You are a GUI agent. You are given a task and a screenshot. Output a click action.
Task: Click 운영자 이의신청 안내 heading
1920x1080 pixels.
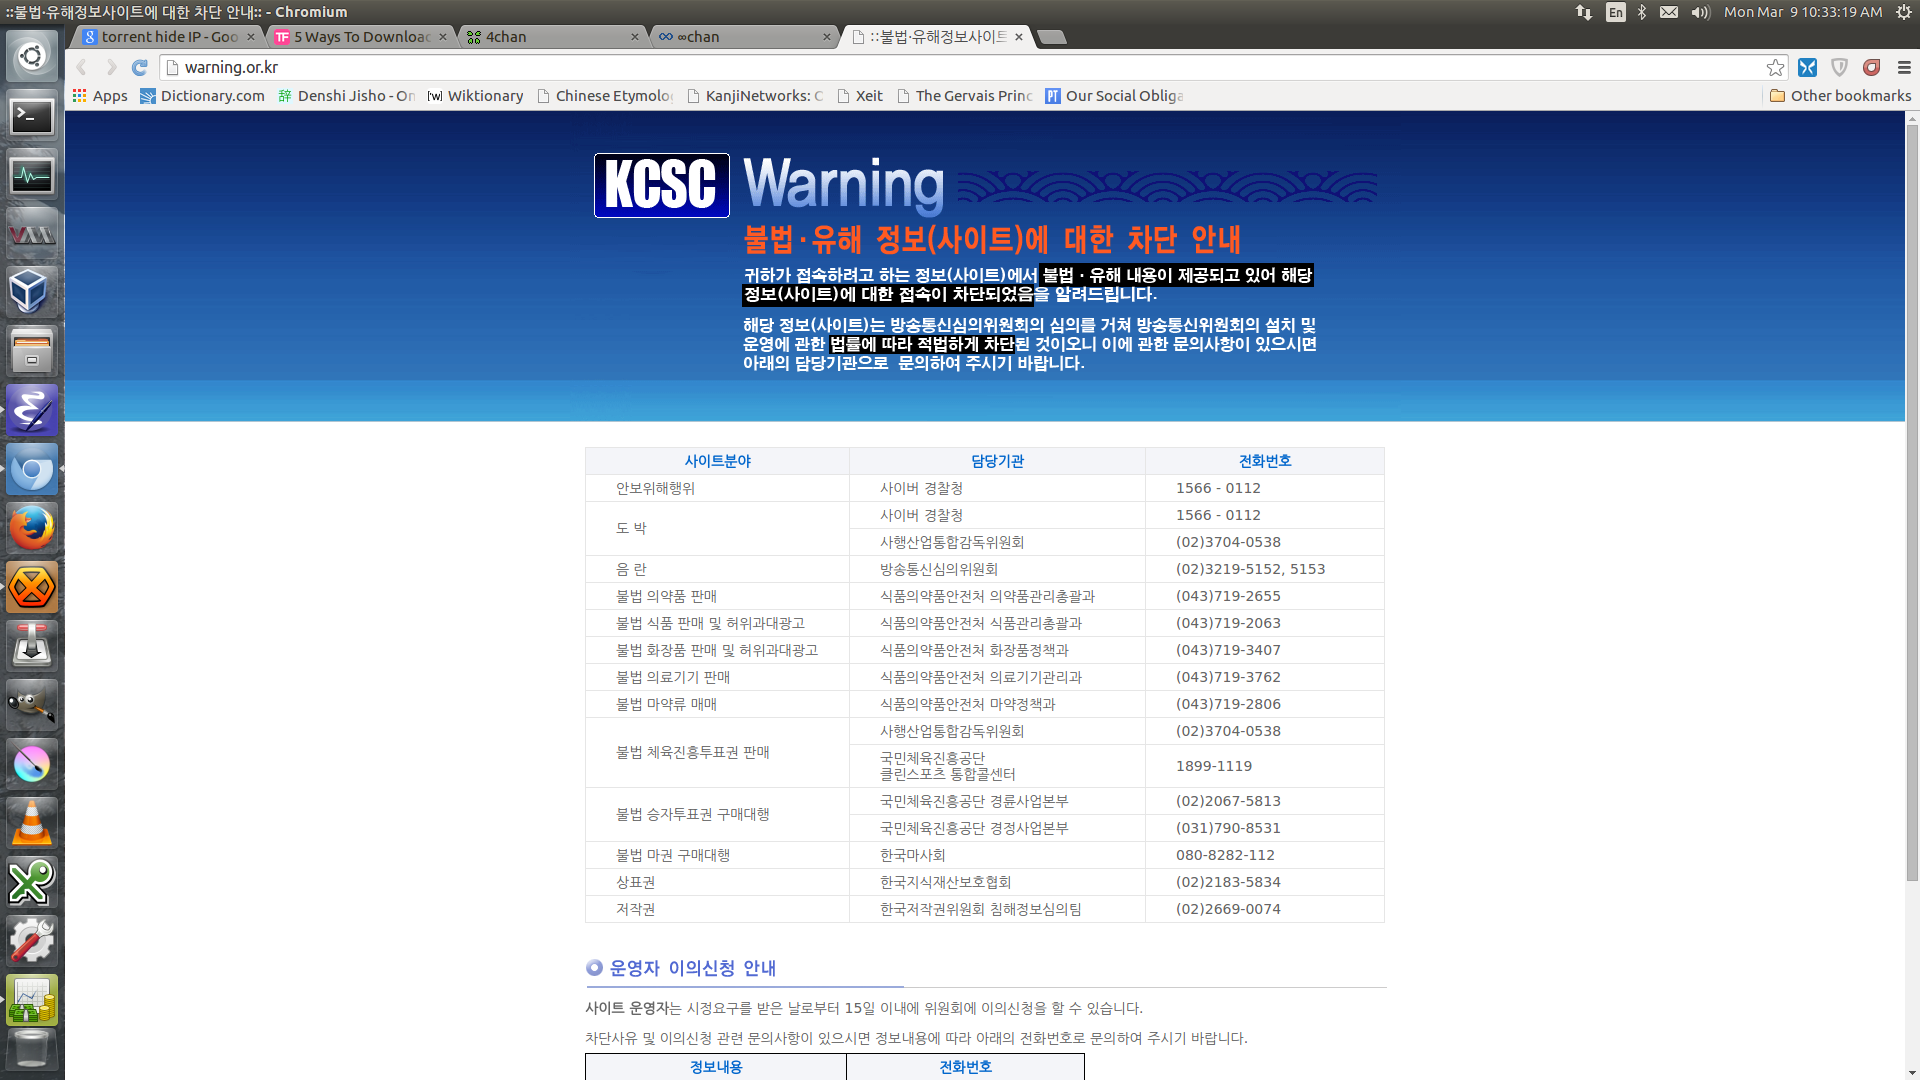[x=693, y=968]
